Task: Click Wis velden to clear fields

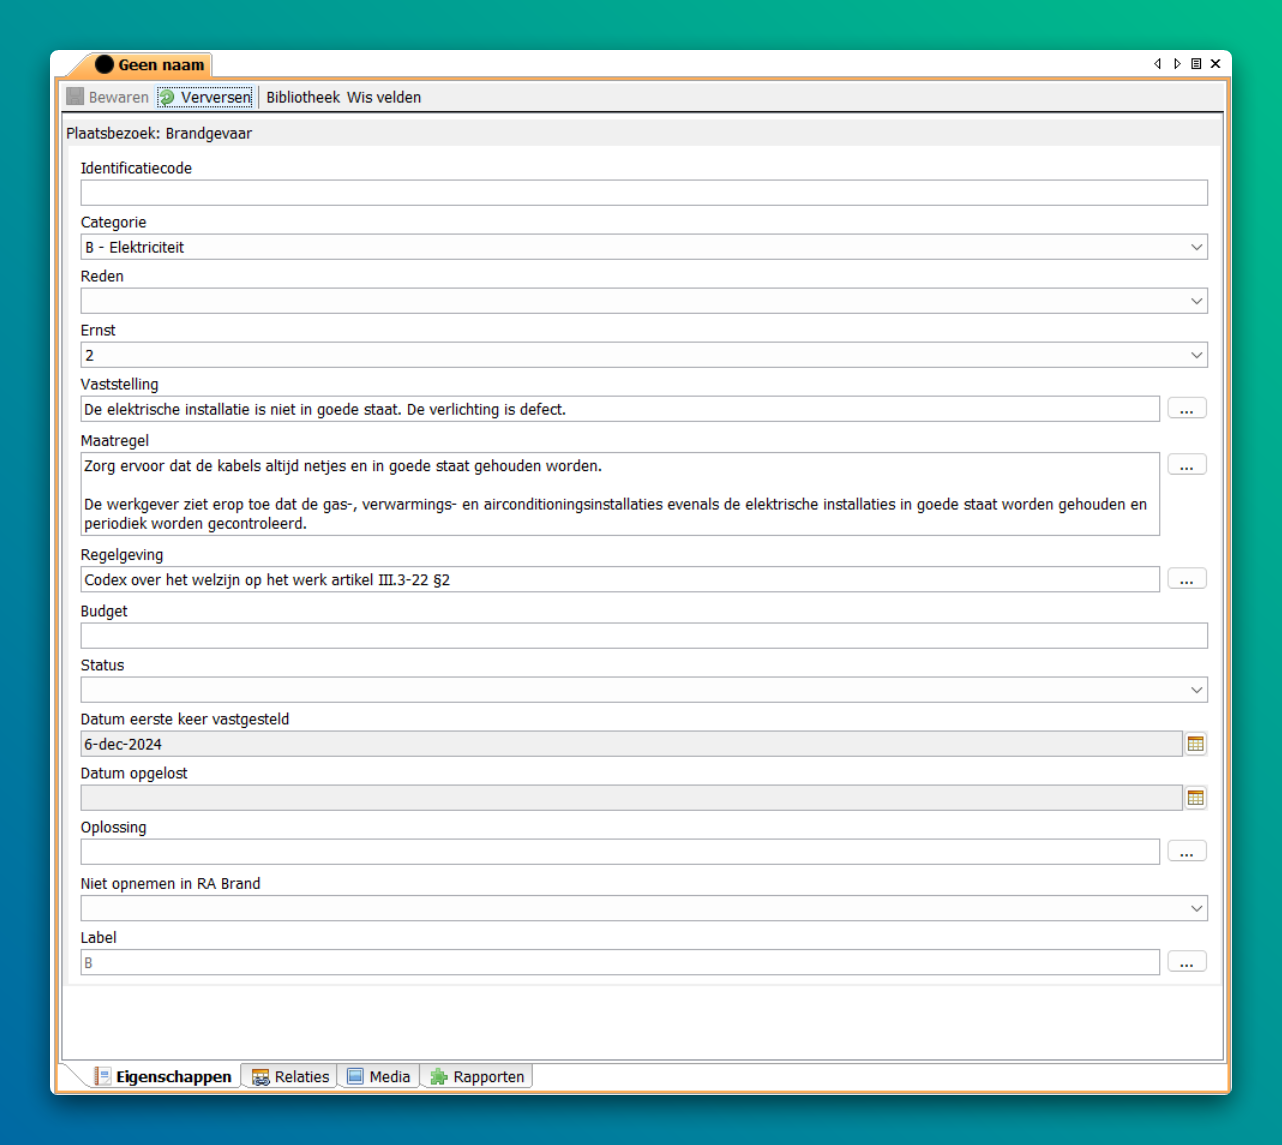Action: pyautogui.click(x=384, y=97)
